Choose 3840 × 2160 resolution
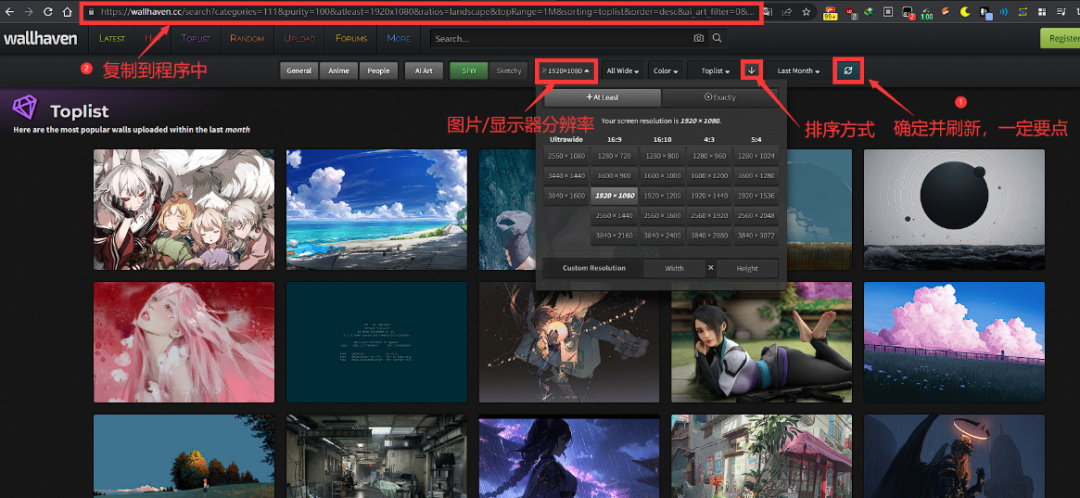Image resolution: width=1080 pixels, height=498 pixels. pyautogui.click(x=614, y=236)
